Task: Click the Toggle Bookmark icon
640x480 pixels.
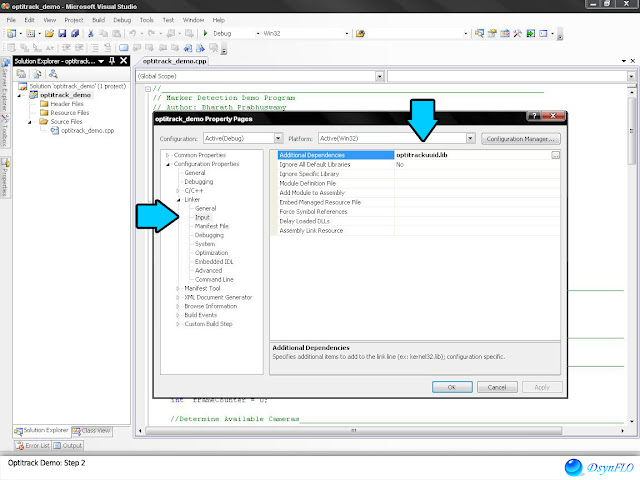Action: click(123, 48)
